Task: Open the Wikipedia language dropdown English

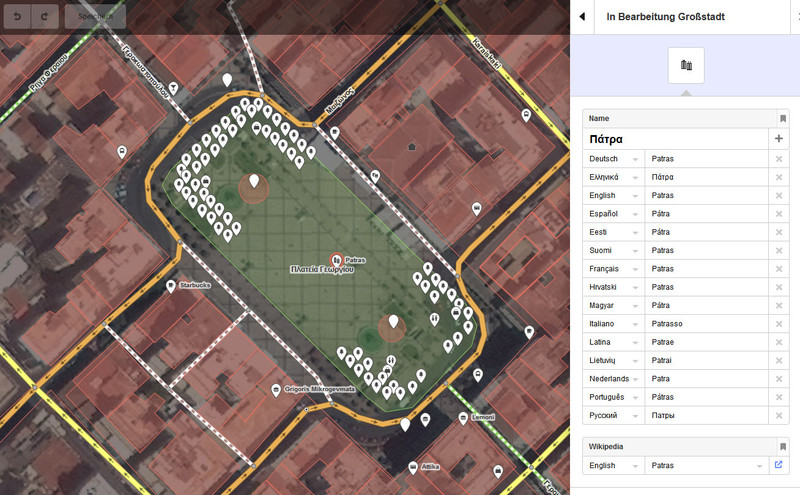Action: 634,466
